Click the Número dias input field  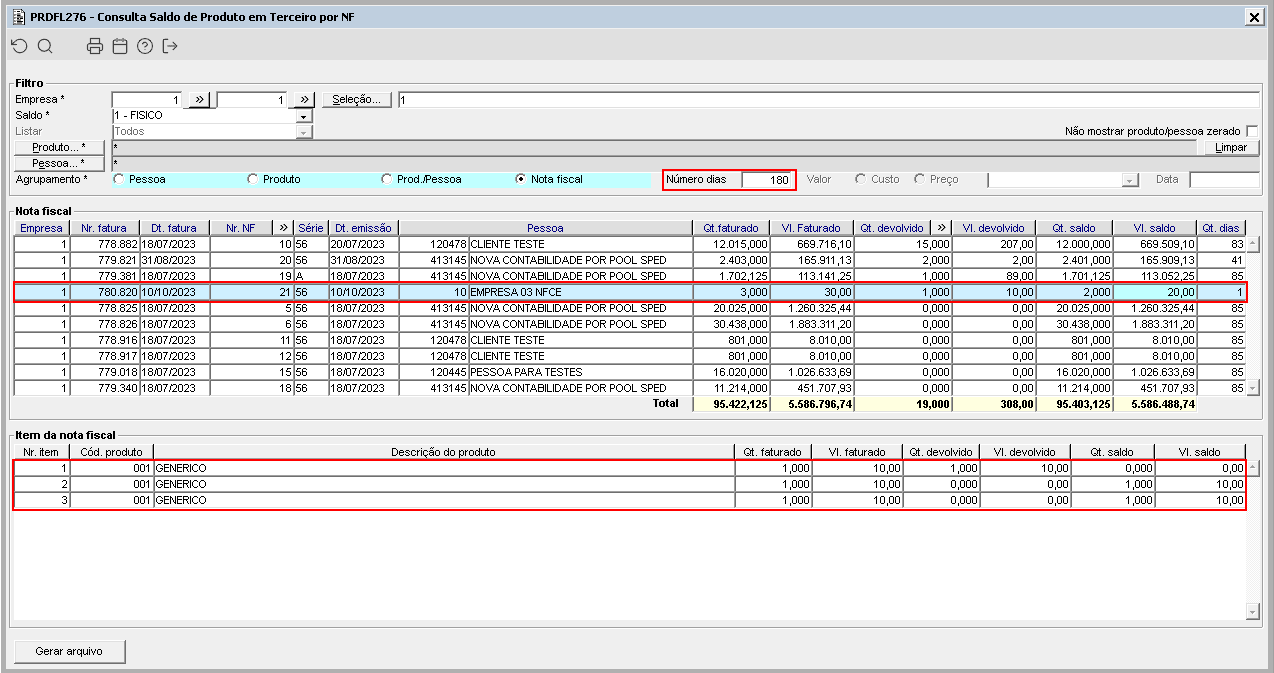pos(767,180)
